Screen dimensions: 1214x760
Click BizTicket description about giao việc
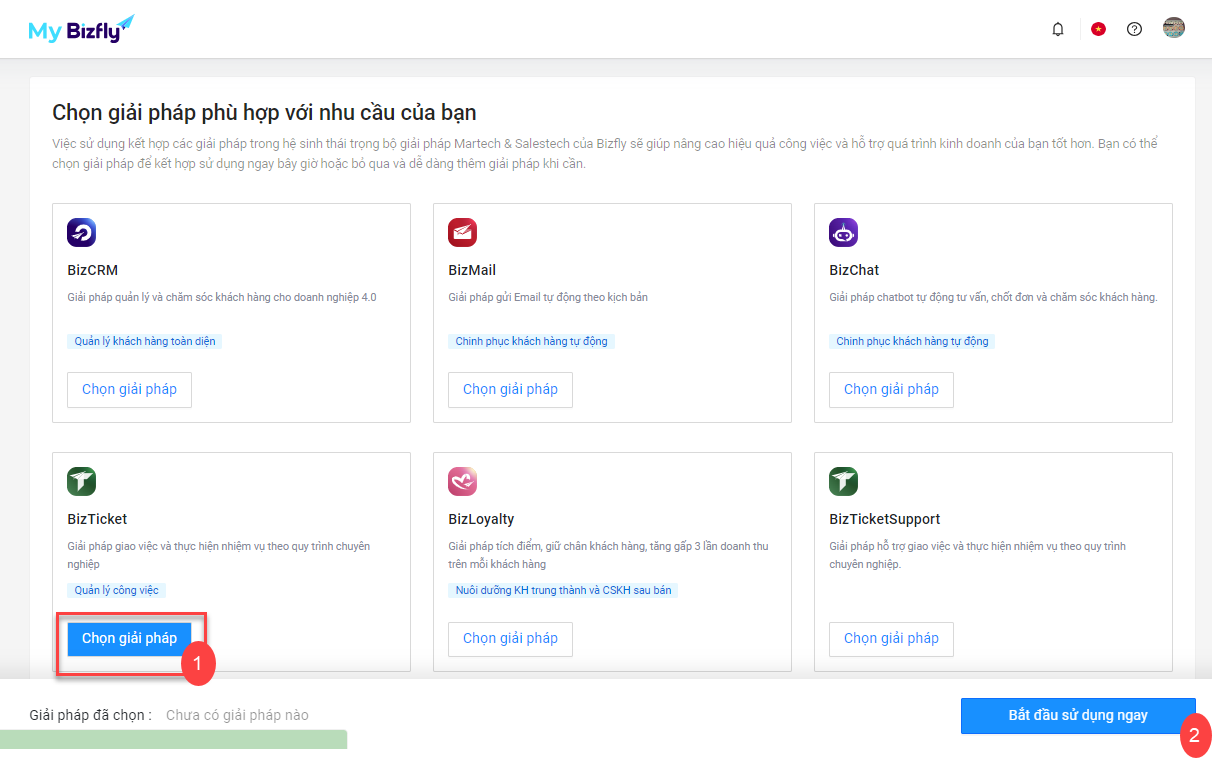218,555
